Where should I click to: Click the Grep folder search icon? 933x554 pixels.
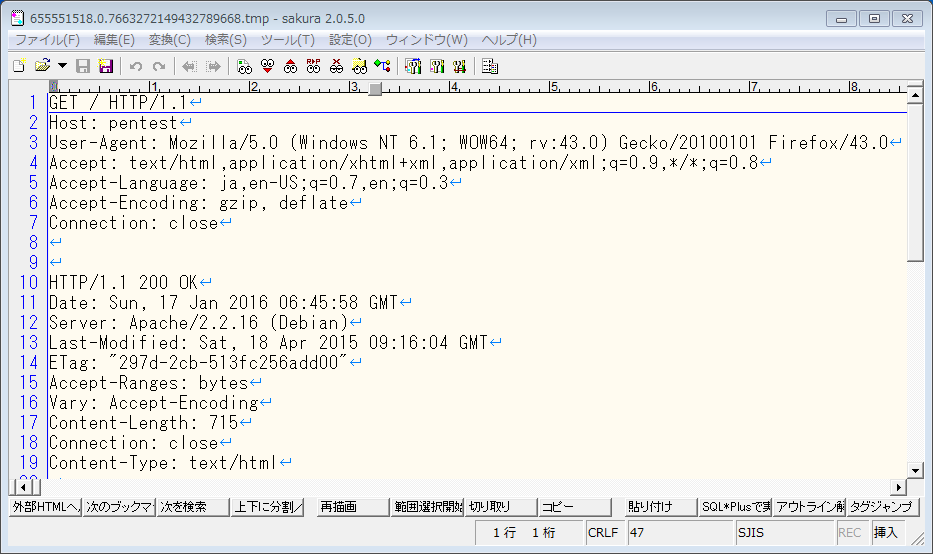point(359,66)
